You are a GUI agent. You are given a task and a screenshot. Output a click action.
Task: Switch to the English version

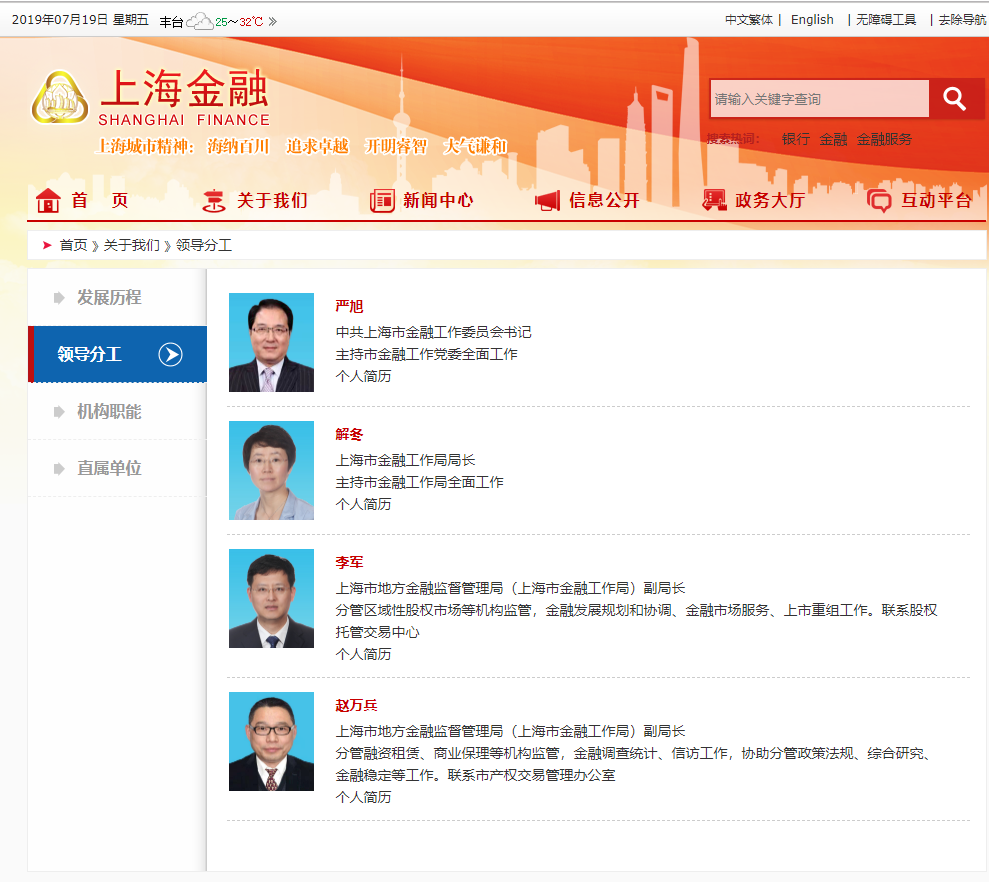[x=812, y=19]
